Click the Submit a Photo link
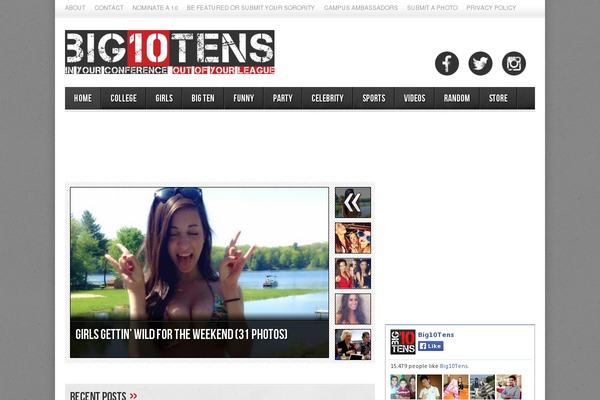 [431, 8]
